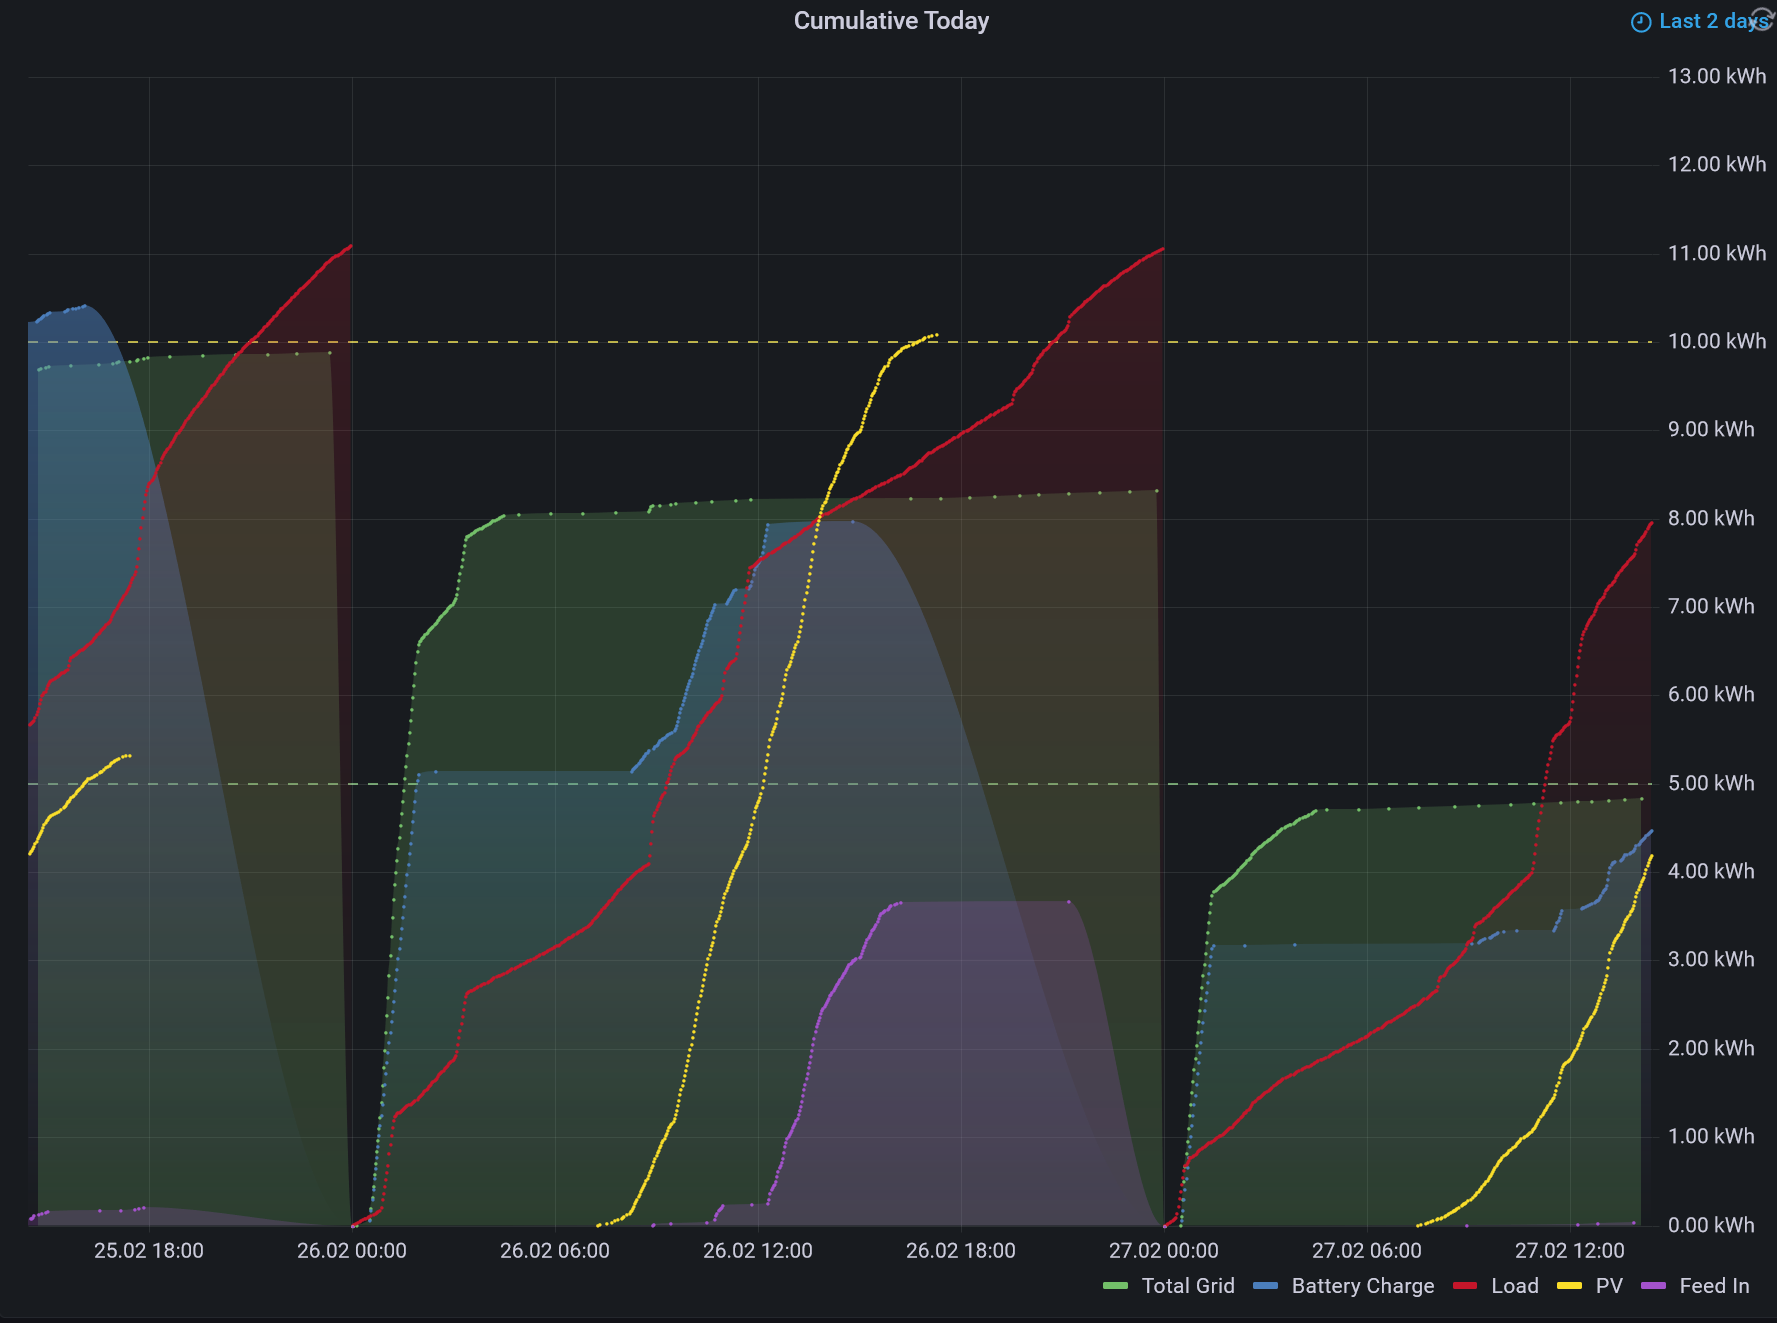Click the 12.00 kWh axis label
Viewport: 1777px width, 1323px height.
coord(1716,164)
